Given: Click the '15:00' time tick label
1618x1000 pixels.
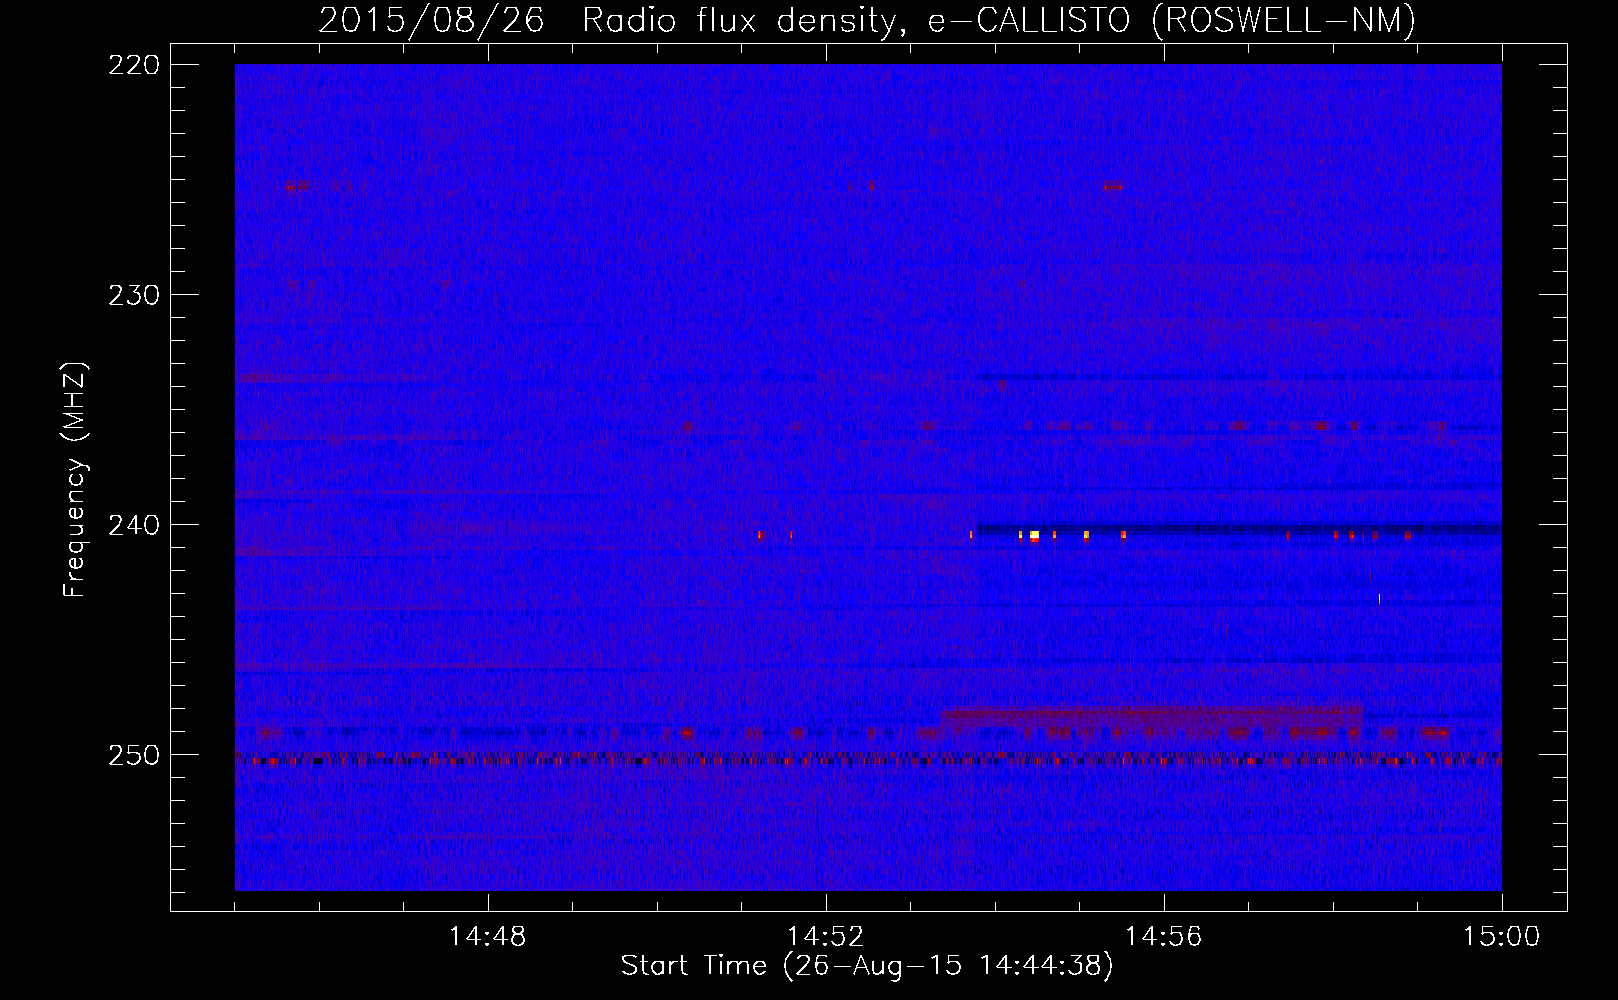Looking at the screenshot, I should point(1501,937).
